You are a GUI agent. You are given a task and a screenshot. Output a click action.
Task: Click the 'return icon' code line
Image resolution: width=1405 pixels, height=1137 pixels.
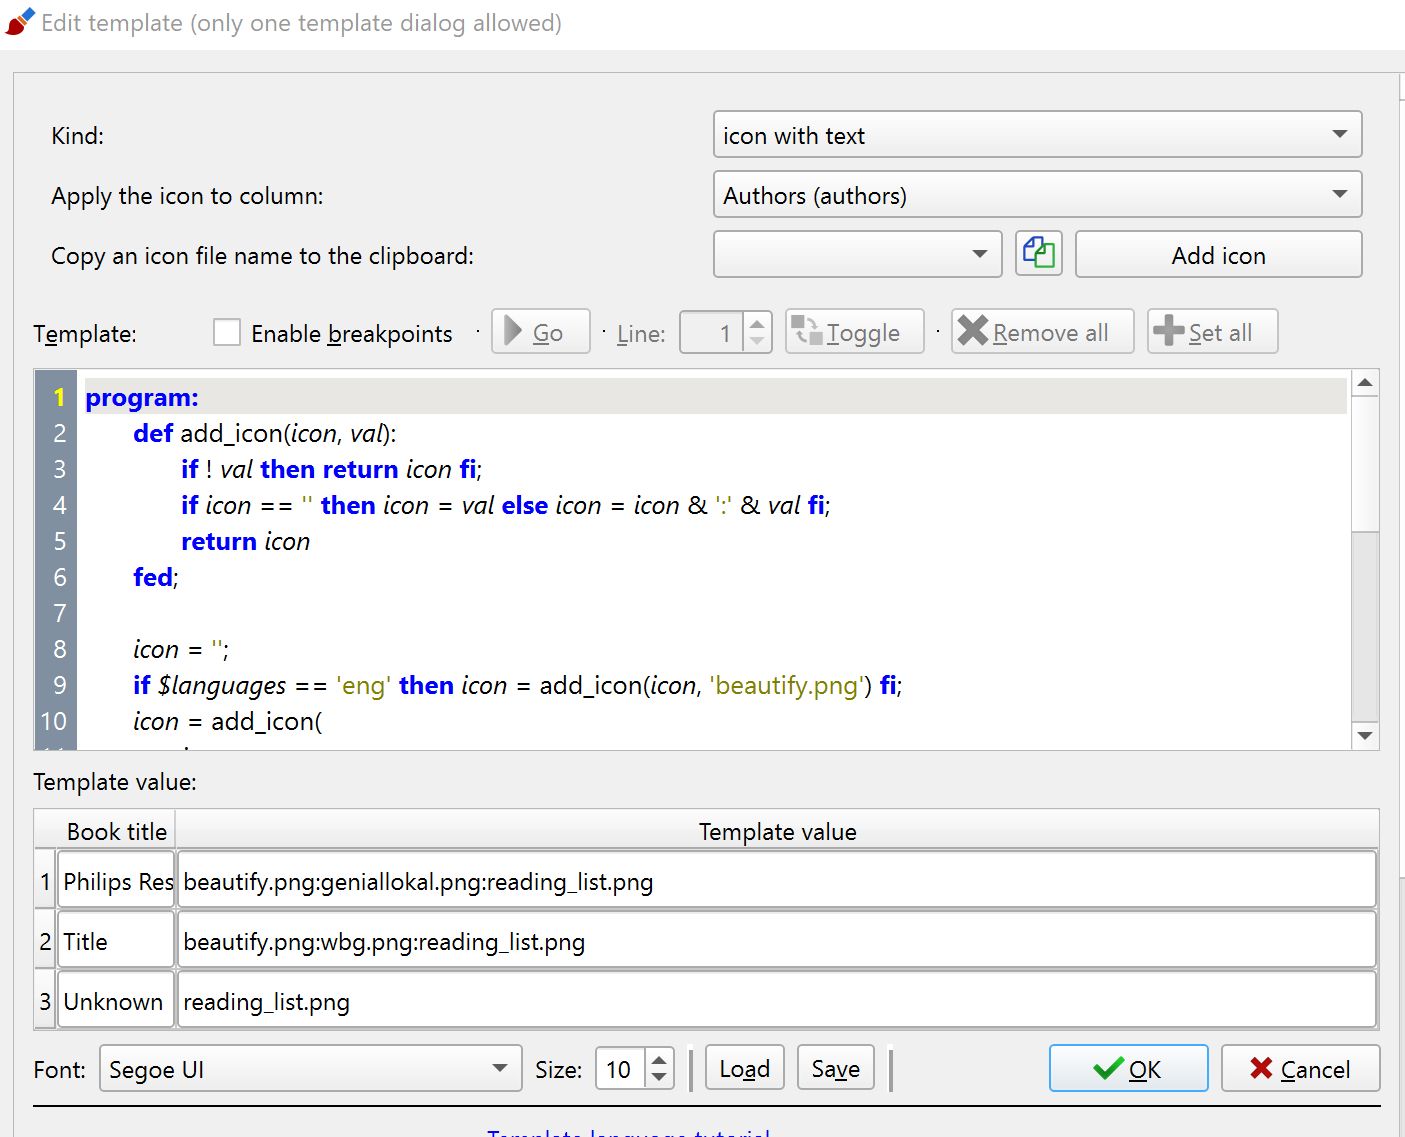tap(246, 541)
